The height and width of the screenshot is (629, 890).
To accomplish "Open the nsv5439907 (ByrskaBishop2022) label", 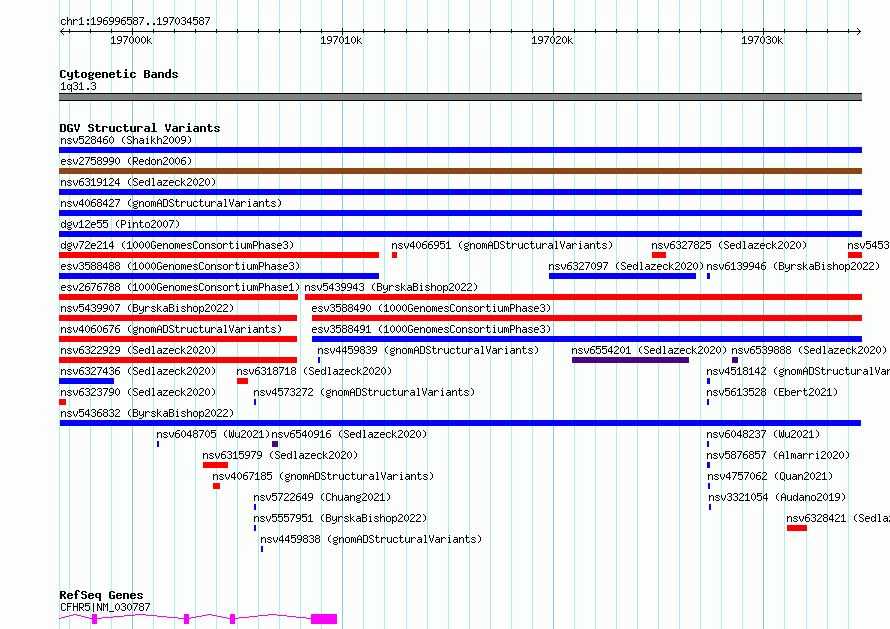I will tap(147, 308).
